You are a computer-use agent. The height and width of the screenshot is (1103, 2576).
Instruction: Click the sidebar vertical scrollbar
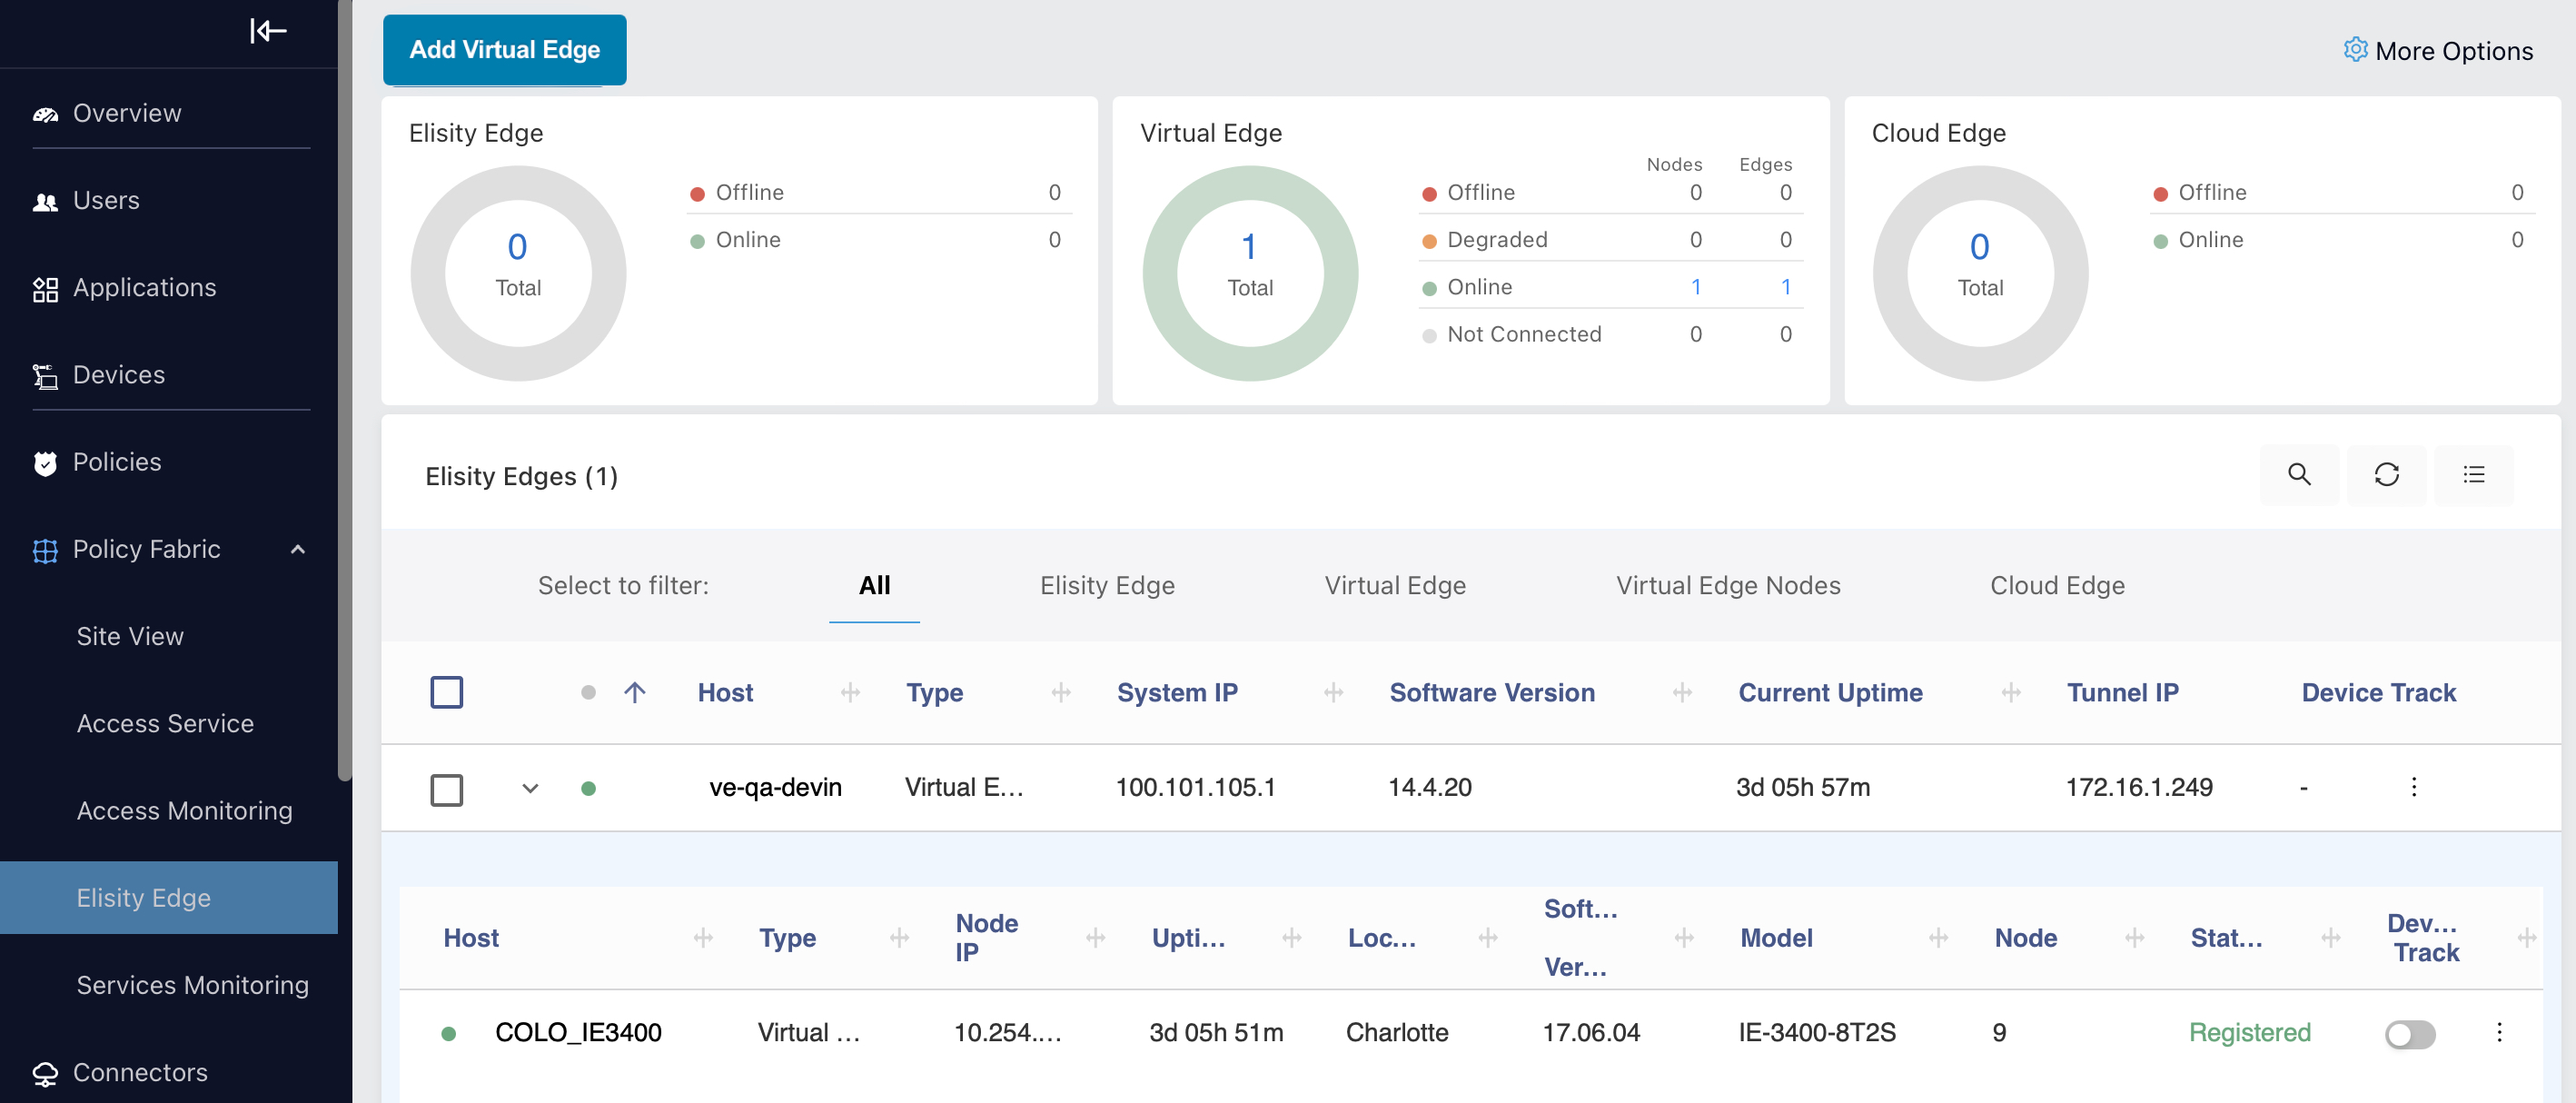tap(345, 390)
